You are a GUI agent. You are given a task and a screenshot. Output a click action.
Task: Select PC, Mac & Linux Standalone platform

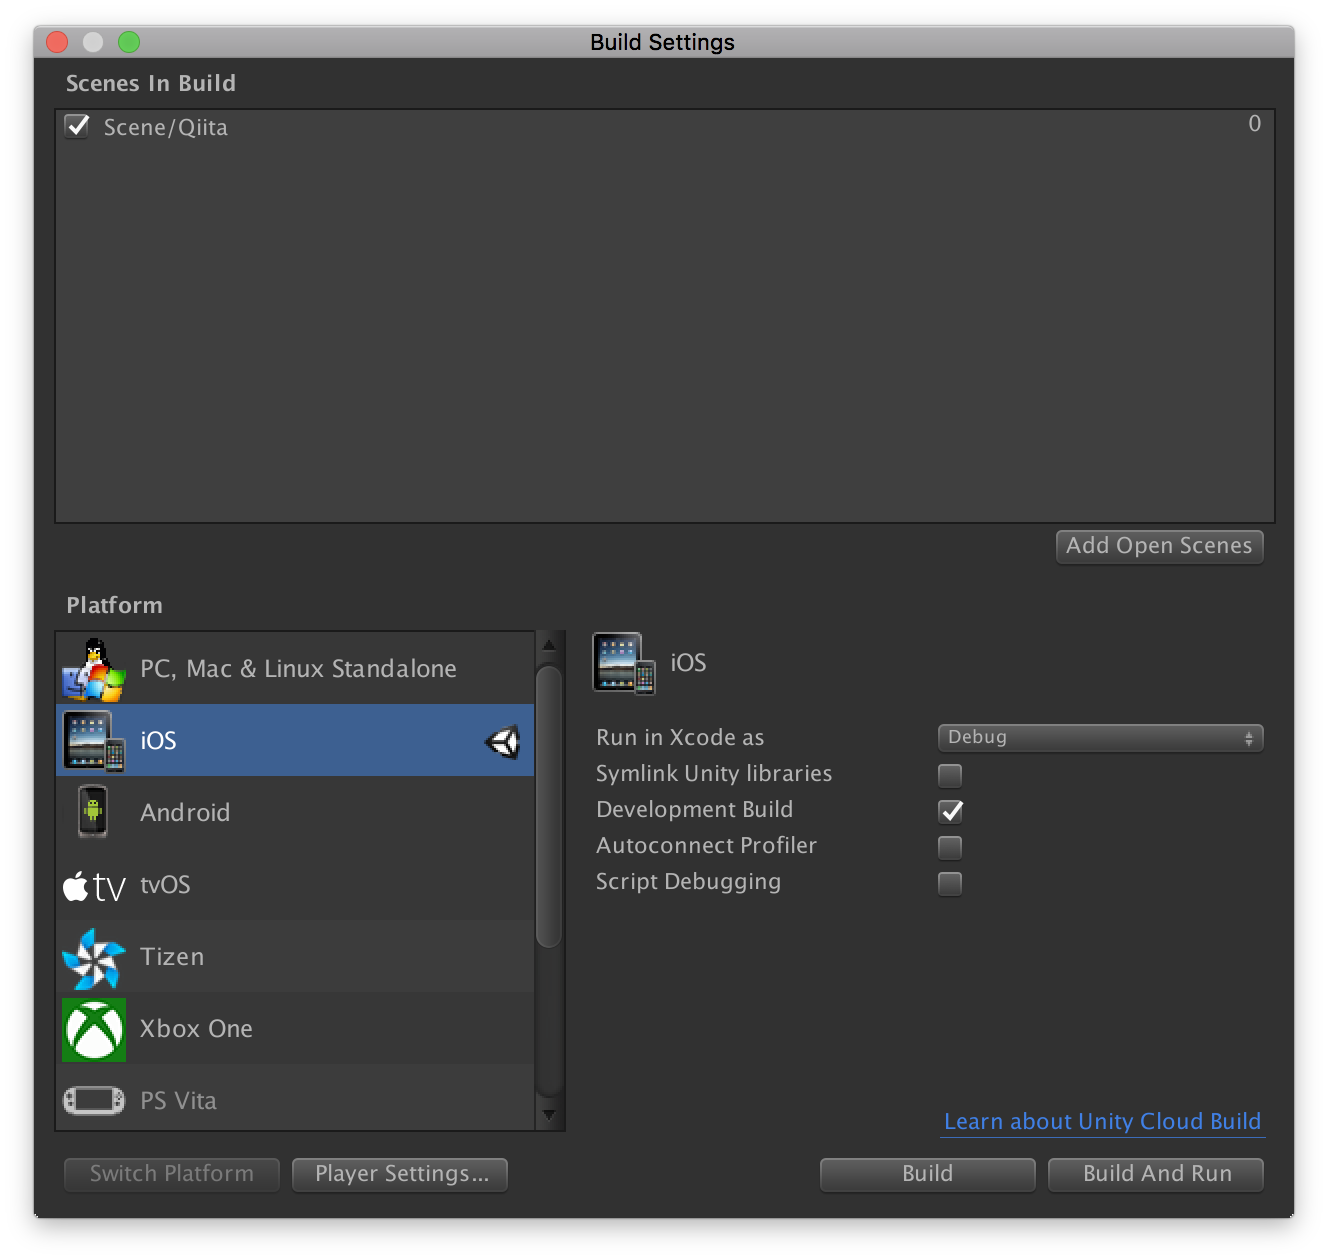pyautogui.click(x=296, y=668)
